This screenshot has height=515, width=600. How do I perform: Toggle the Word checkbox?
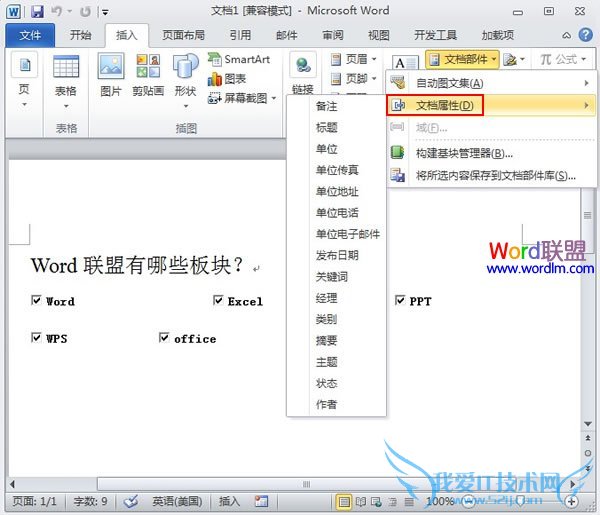pos(36,300)
